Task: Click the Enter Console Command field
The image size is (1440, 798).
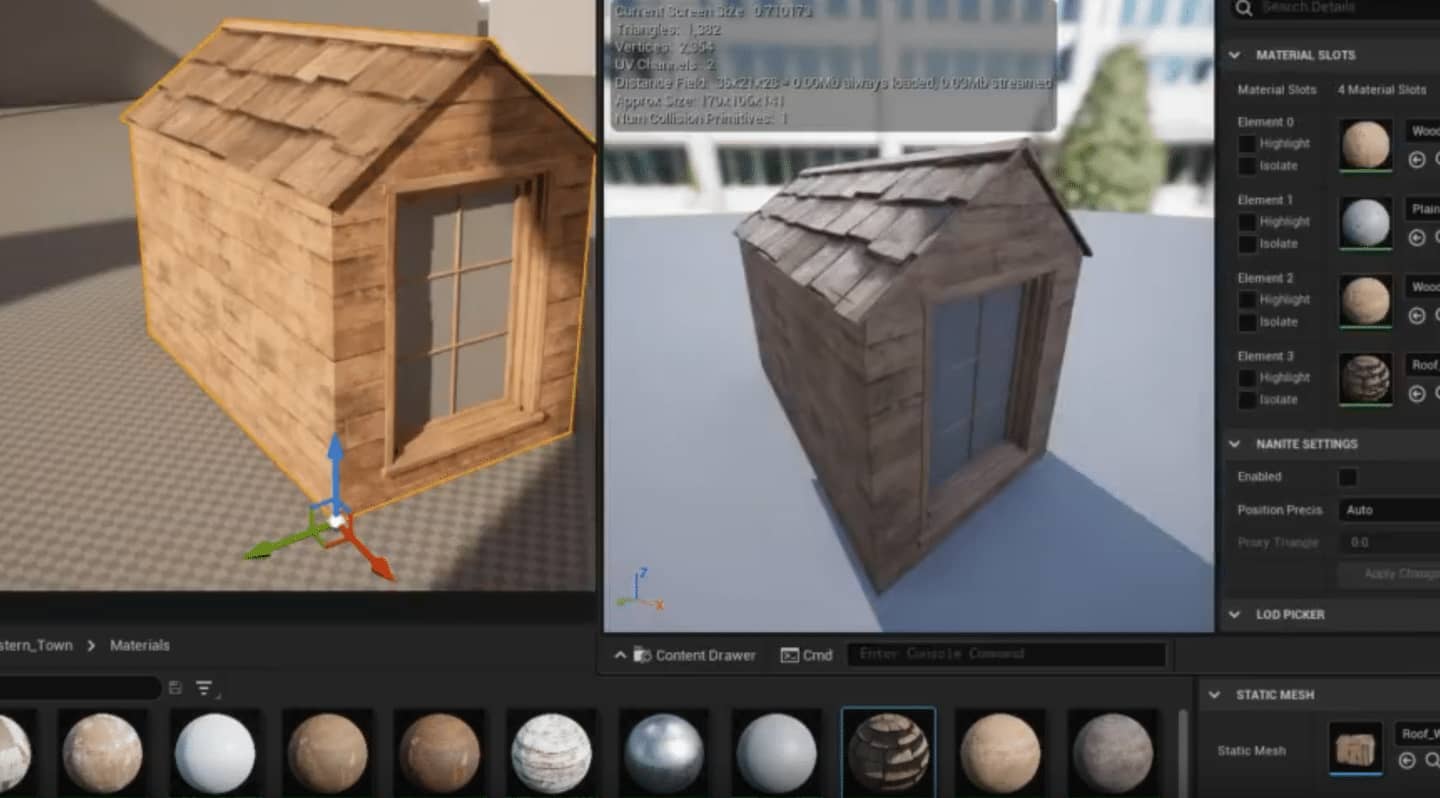Action: click(1006, 654)
